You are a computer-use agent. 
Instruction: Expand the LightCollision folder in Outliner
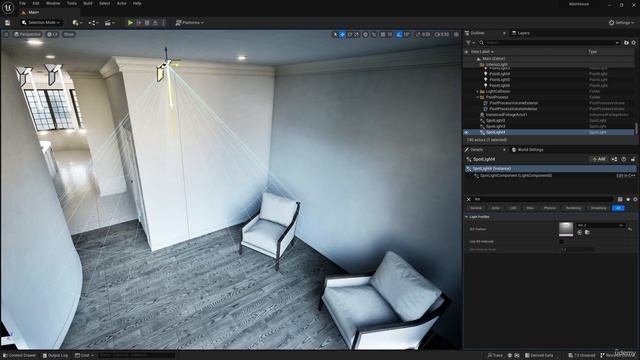[x=478, y=92]
